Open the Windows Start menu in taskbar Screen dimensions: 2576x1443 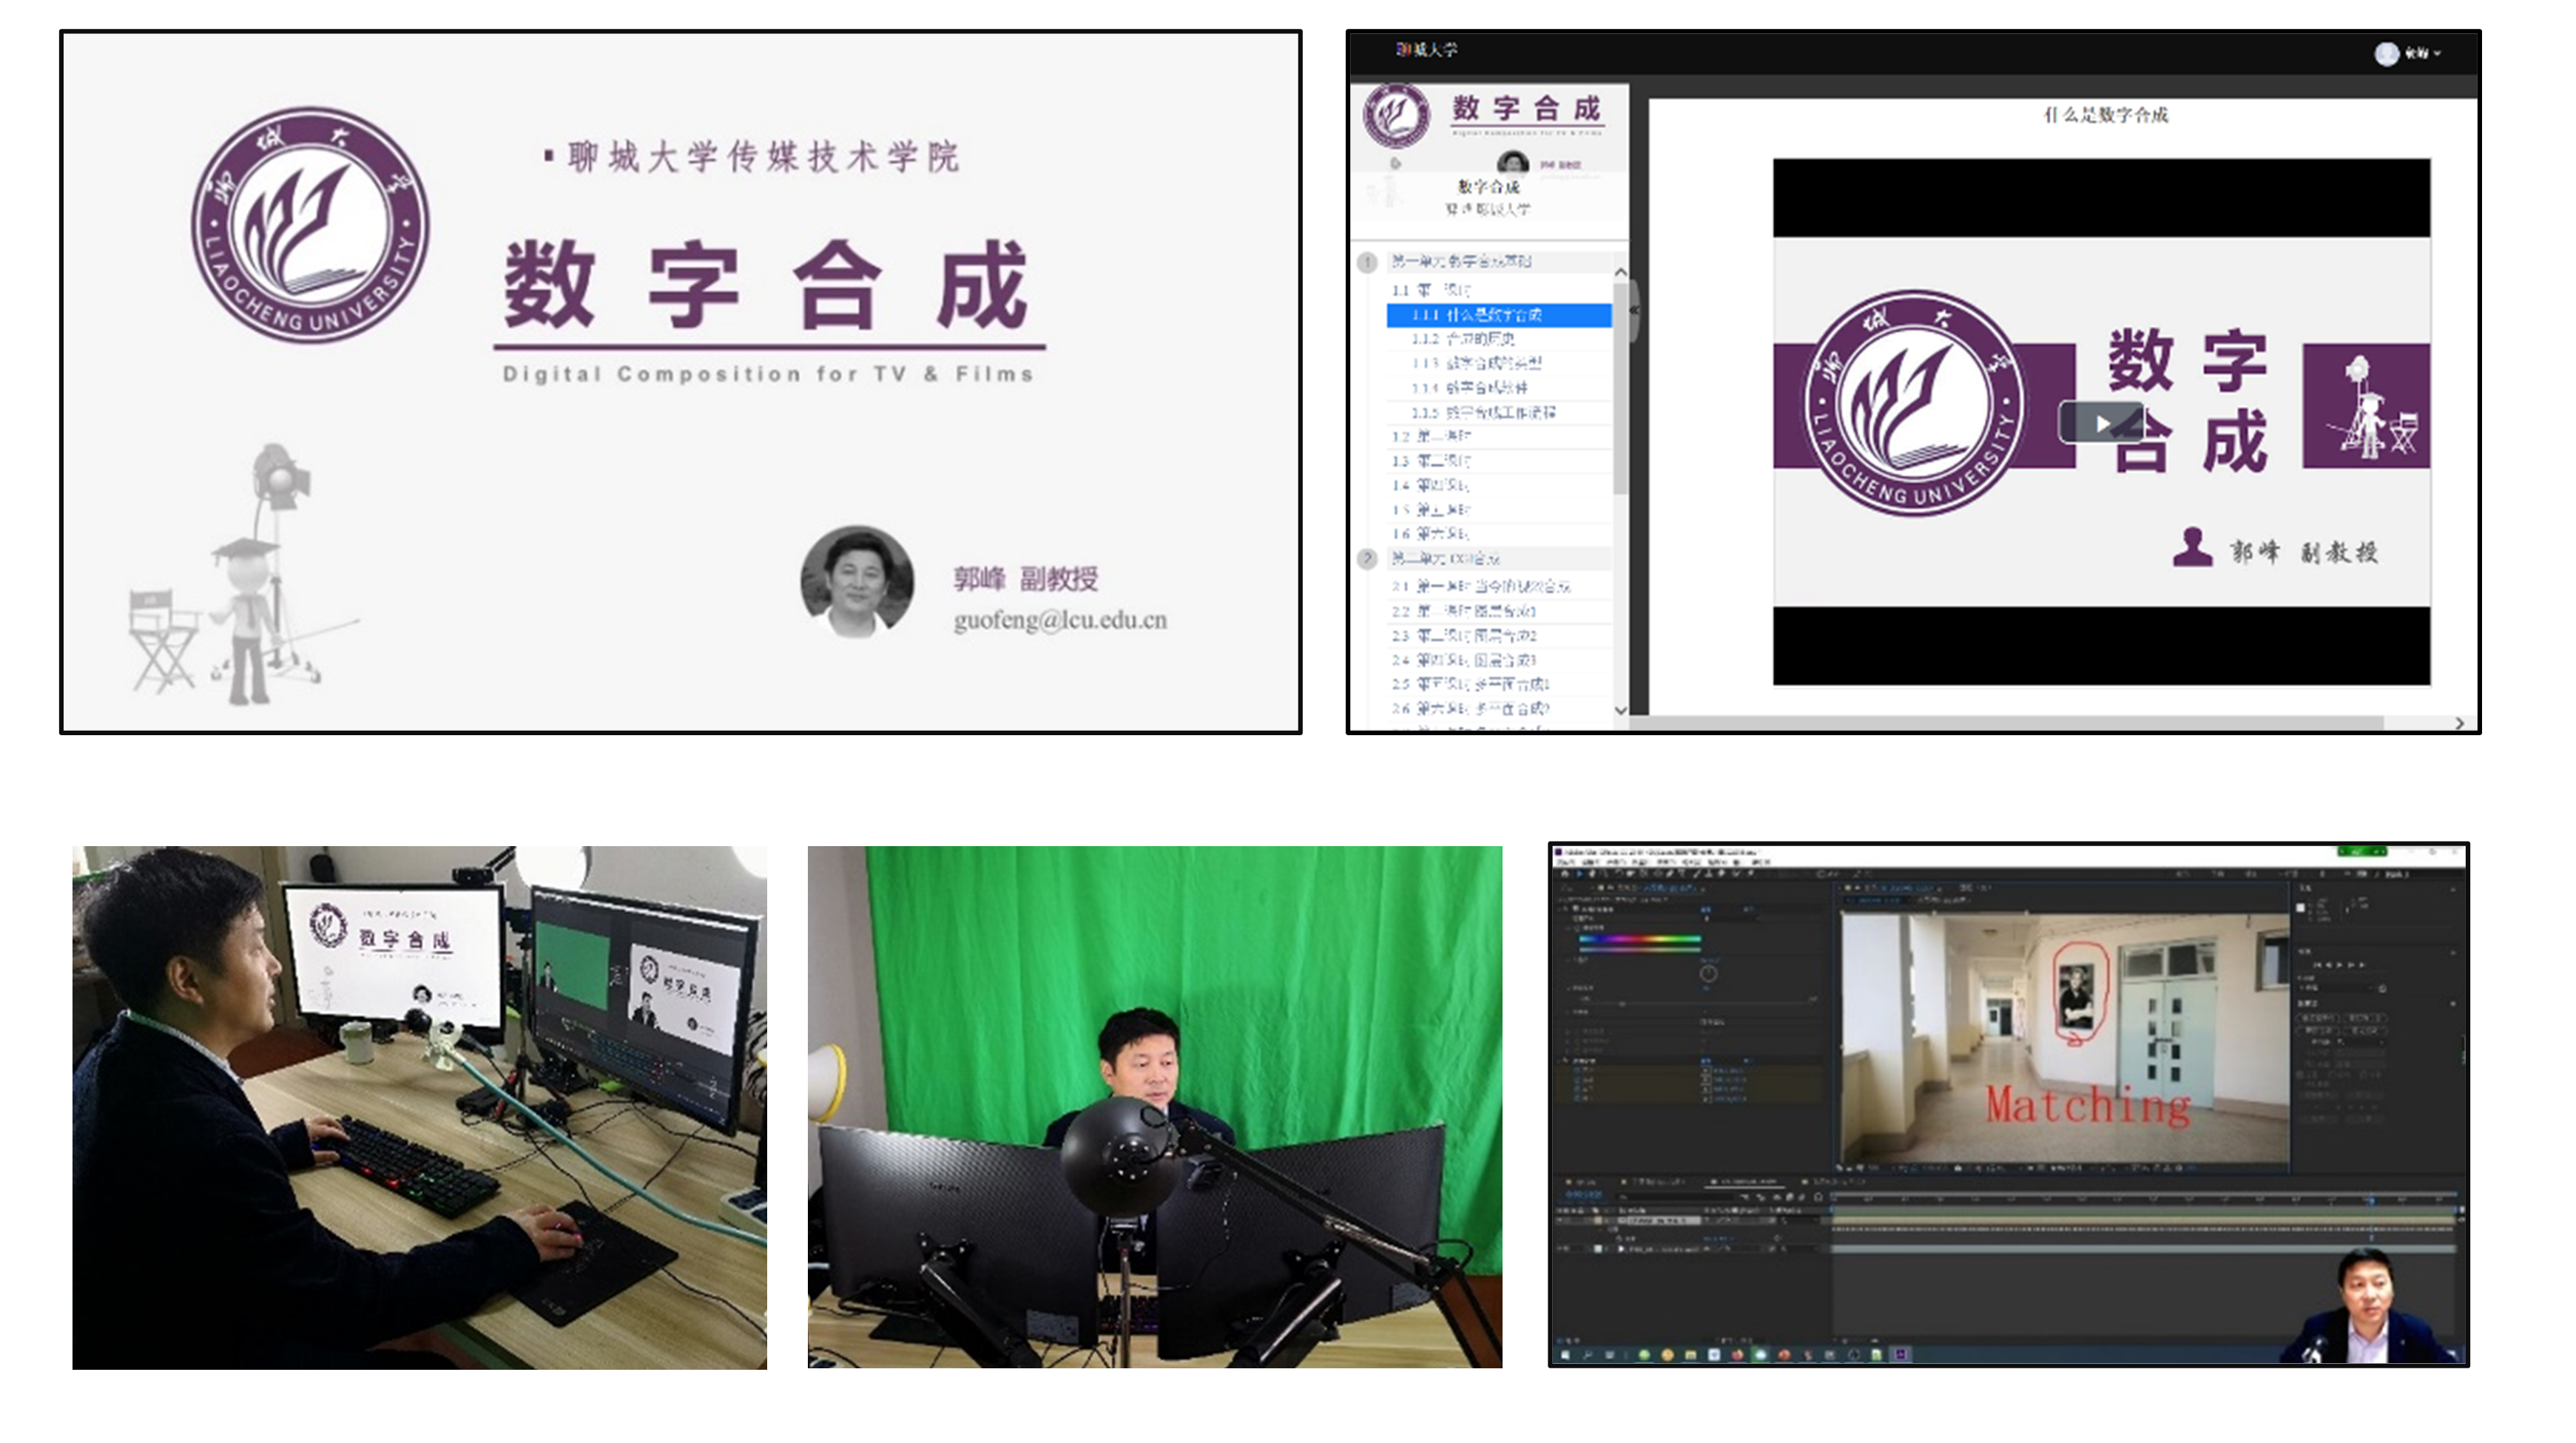coord(1565,1355)
